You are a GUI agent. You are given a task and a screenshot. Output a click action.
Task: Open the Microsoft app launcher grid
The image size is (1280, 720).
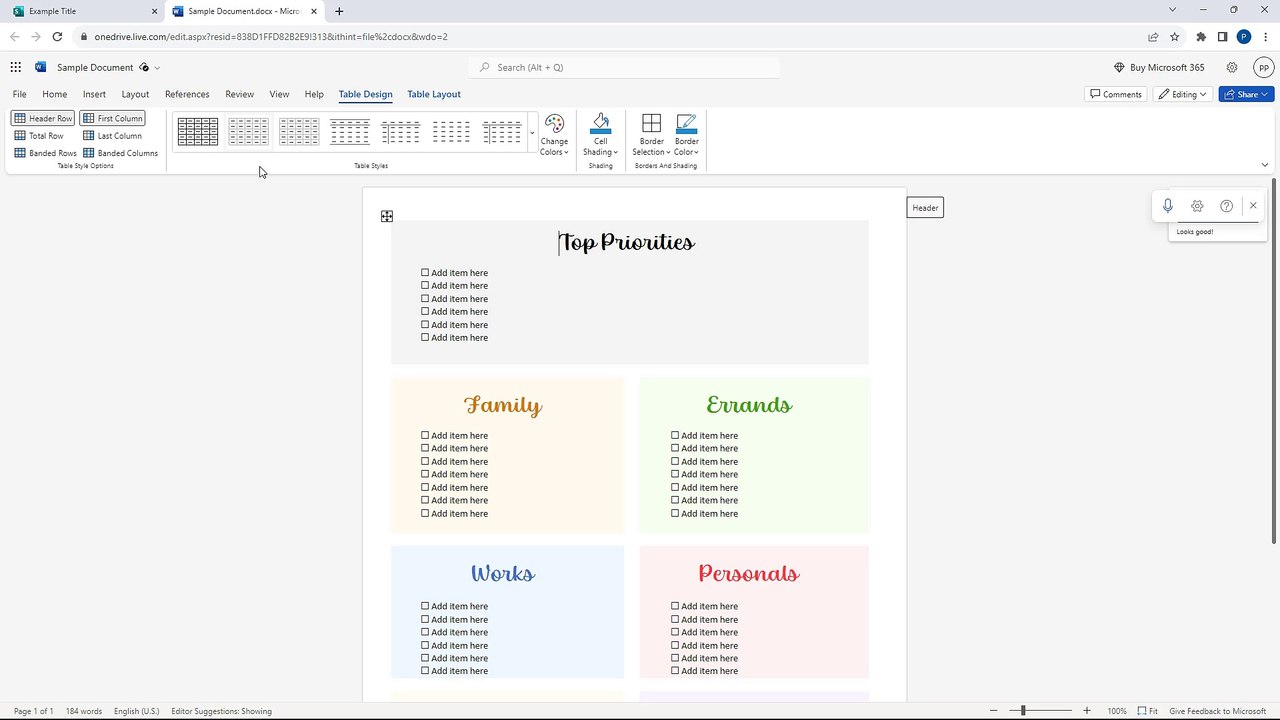pos(16,67)
